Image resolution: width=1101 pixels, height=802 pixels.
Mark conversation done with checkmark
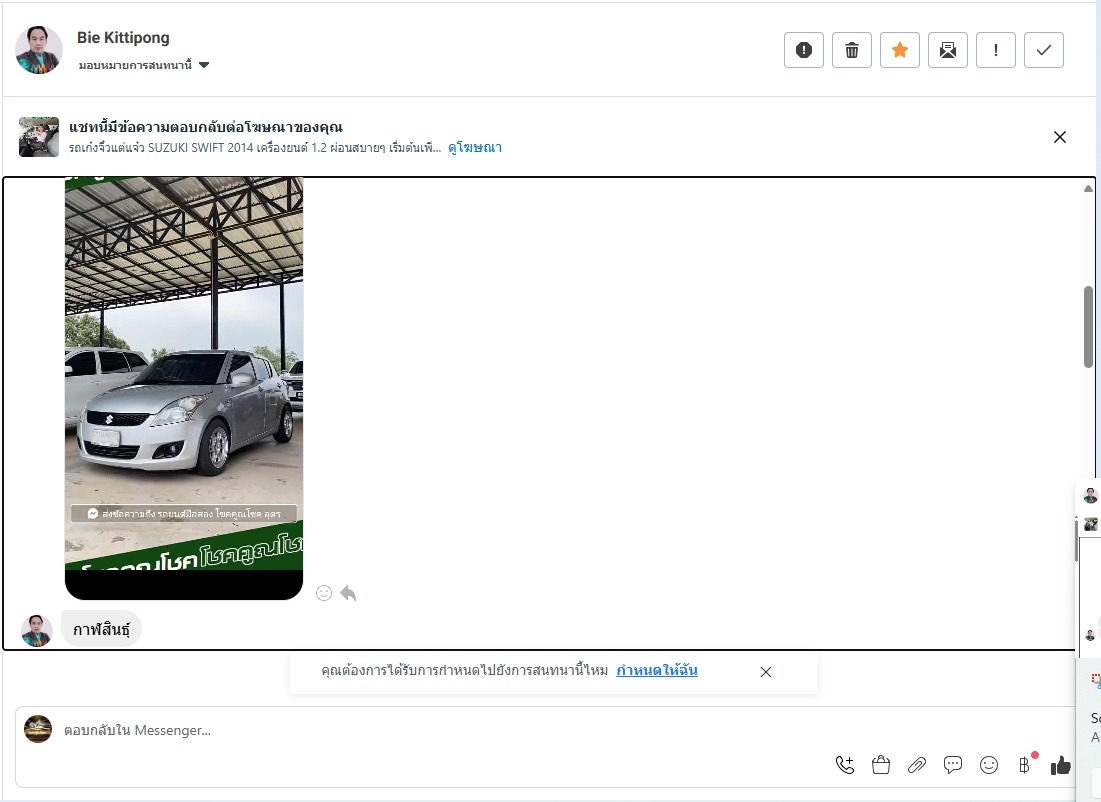tap(1044, 50)
